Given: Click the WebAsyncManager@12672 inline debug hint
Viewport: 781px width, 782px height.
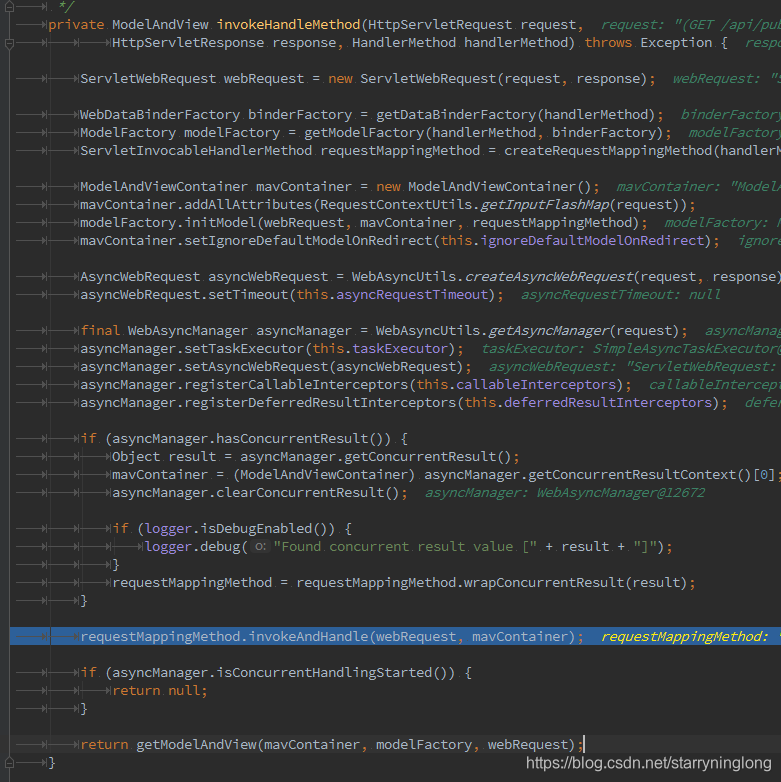Looking at the screenshot, I should tap(620, 493).
